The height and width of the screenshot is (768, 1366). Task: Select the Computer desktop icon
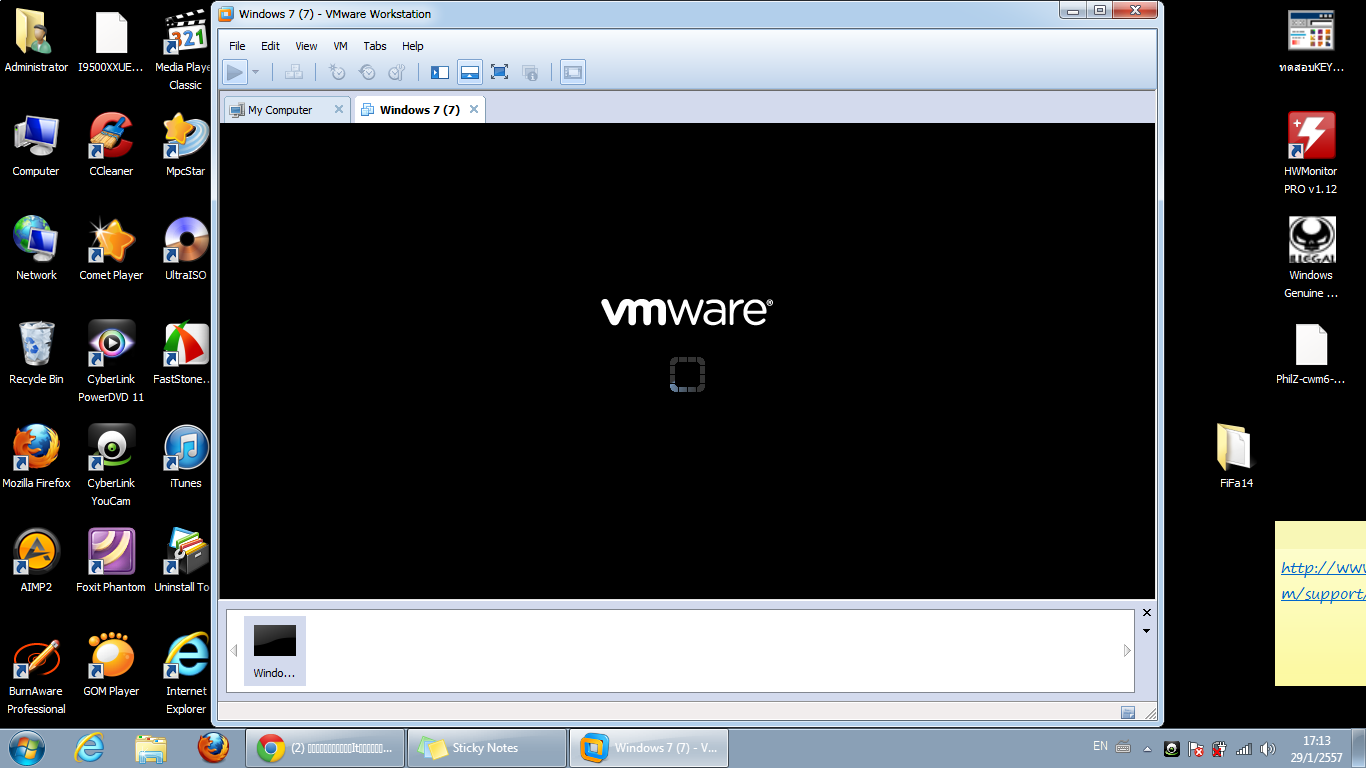coord(36,146)
